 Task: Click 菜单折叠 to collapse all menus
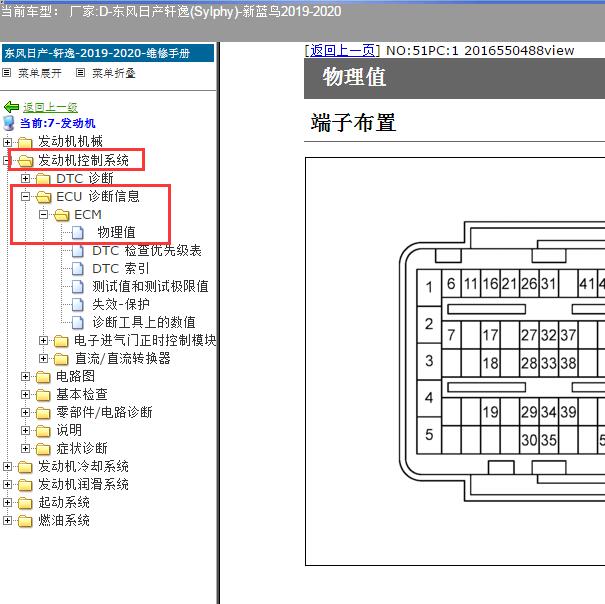click(x=113, y=73)
